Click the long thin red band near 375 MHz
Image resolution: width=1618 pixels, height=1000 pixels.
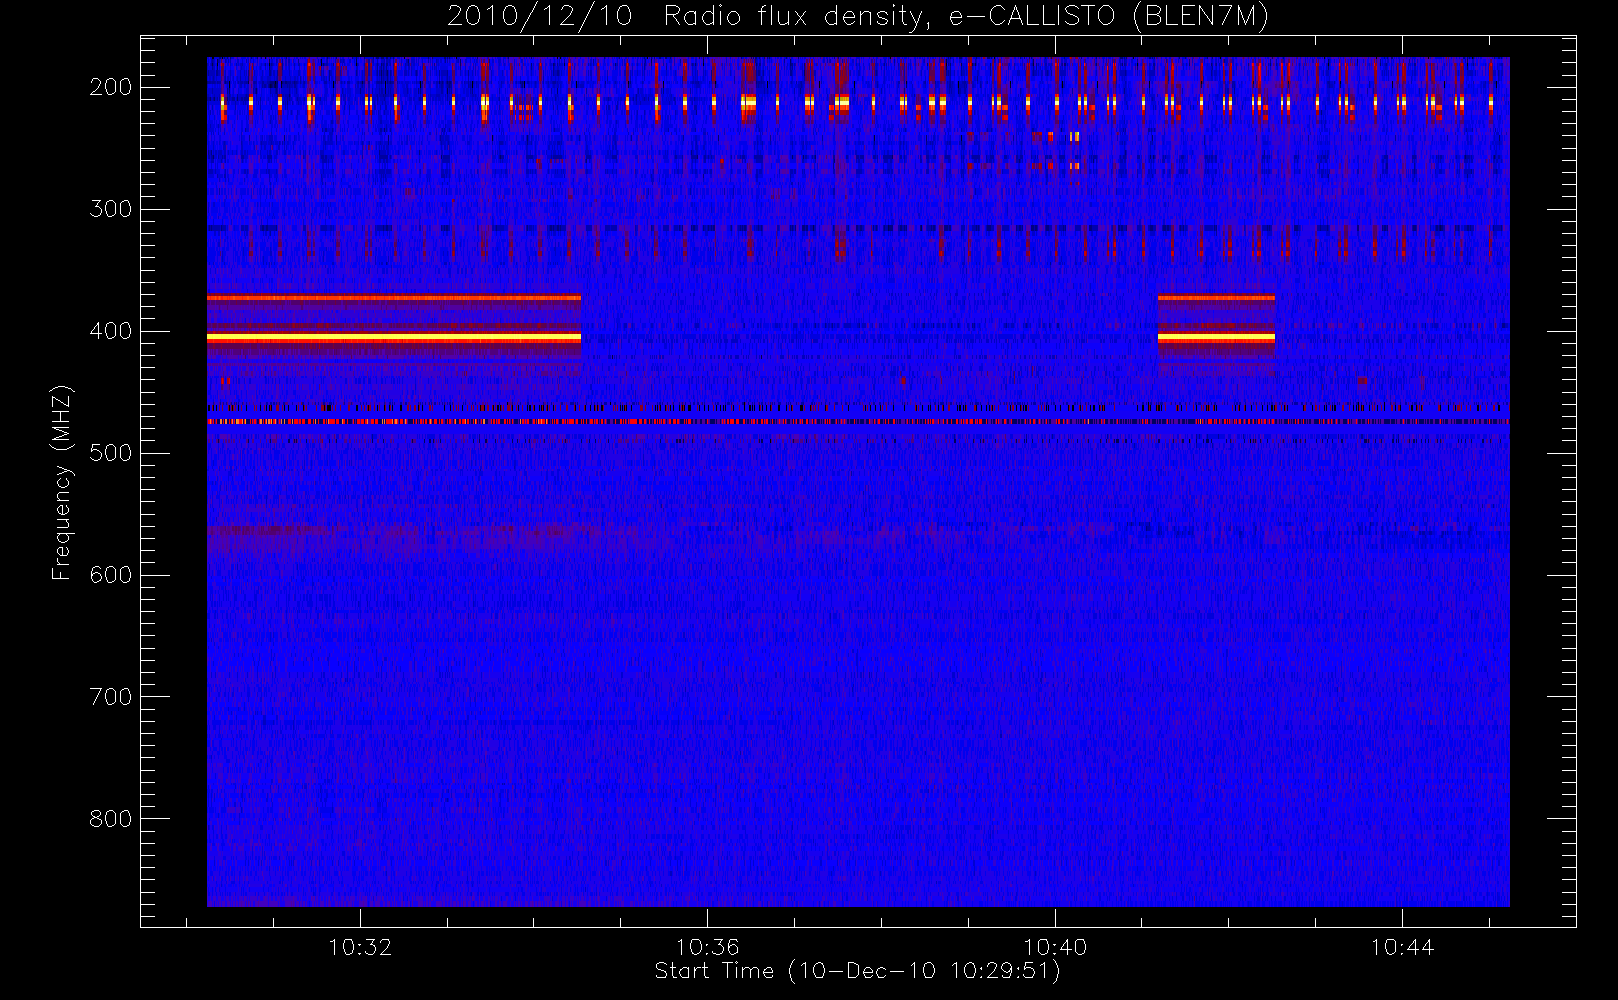pyautogui.click(x=394, y=298)
